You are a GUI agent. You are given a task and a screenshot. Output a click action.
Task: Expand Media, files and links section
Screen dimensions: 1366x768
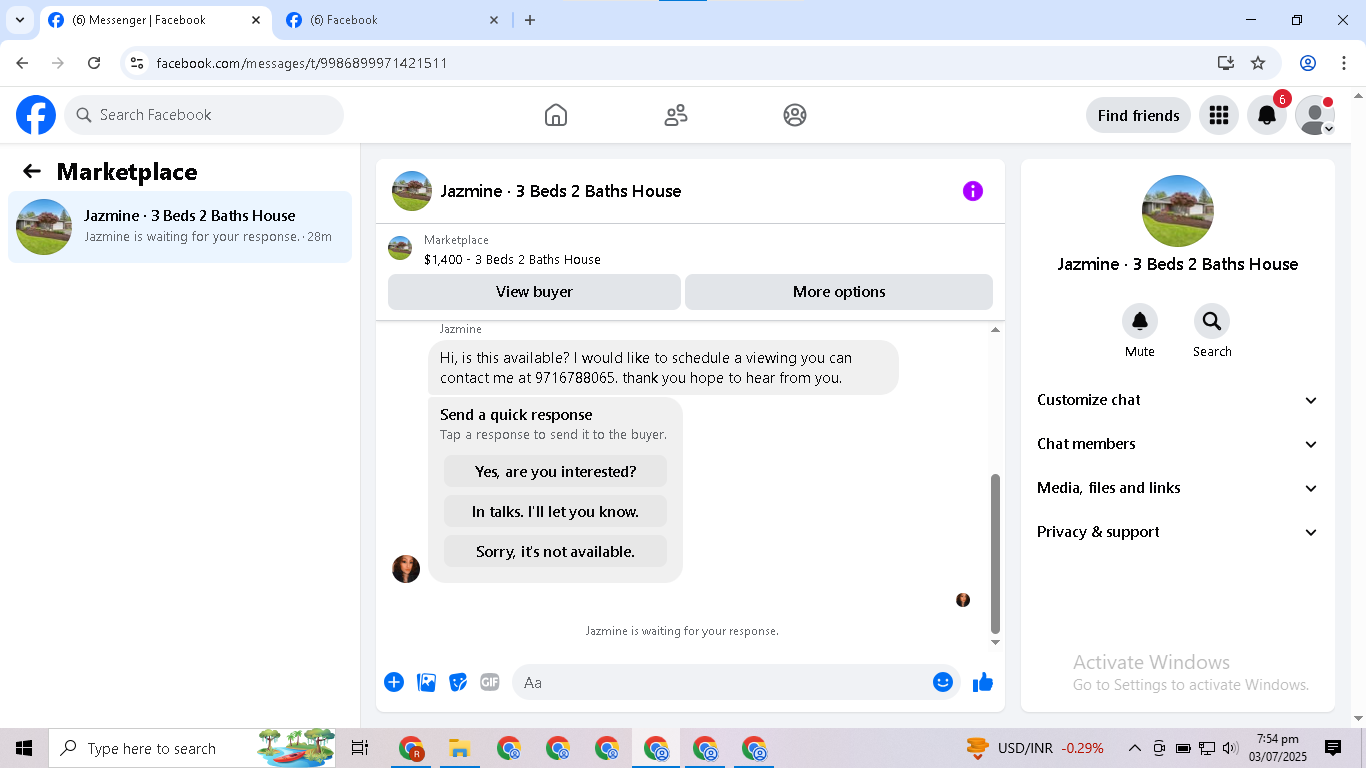click(1178, 488)
